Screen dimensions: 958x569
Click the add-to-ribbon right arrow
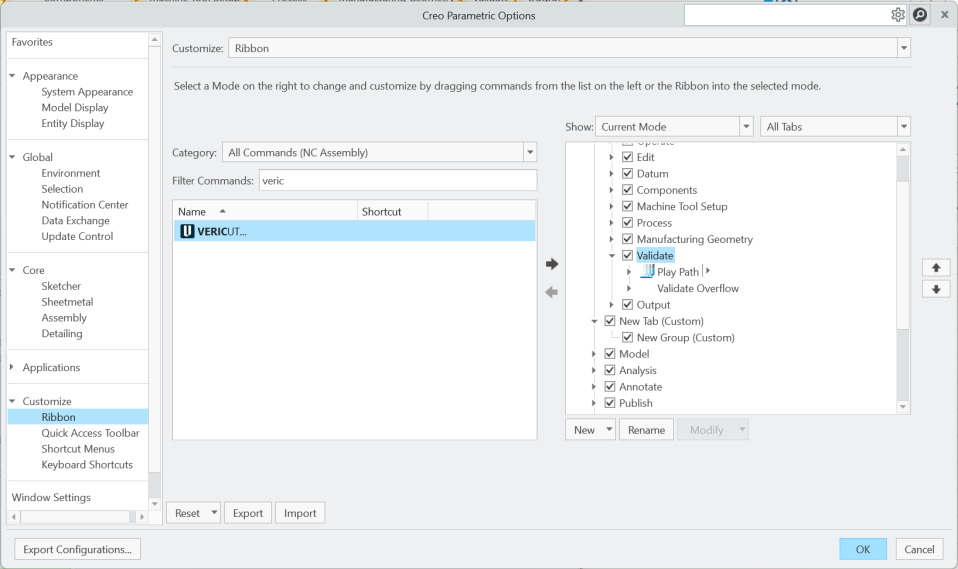(x=552, y=264)
